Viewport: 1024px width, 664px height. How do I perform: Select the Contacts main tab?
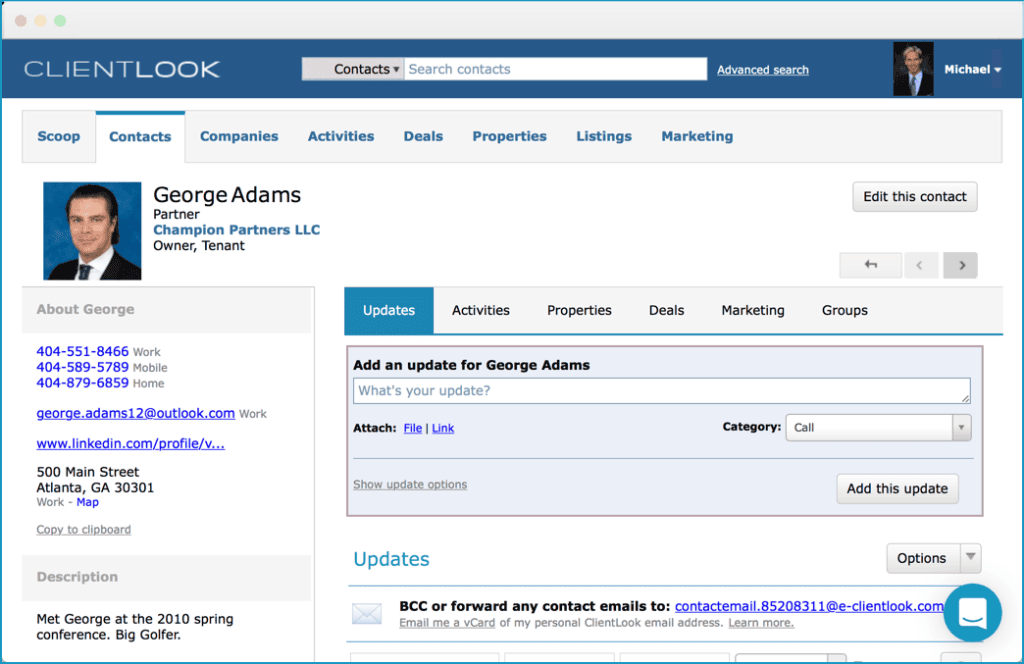[140, 137]
